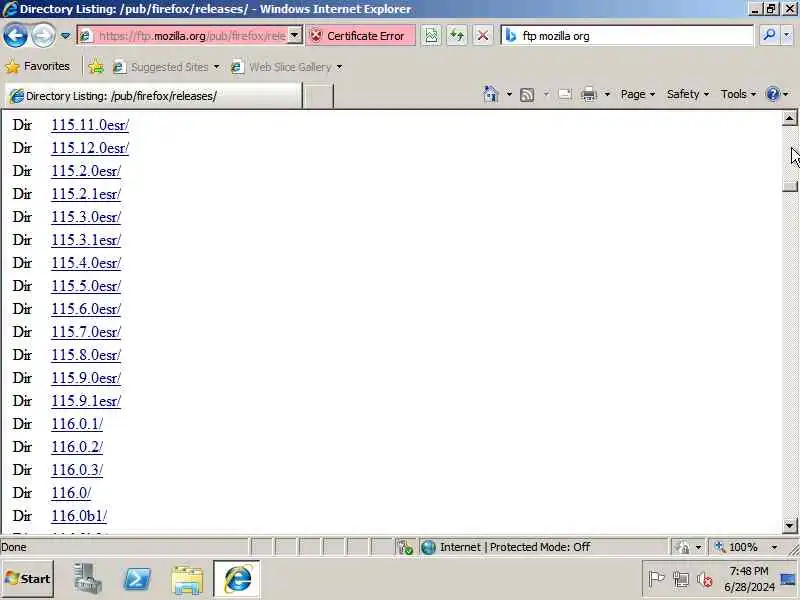Image resolution: width=800 pixels, height=600 pixels.
Task: Follow the 115.7.0esr/ link
Action: coord(86,332)
